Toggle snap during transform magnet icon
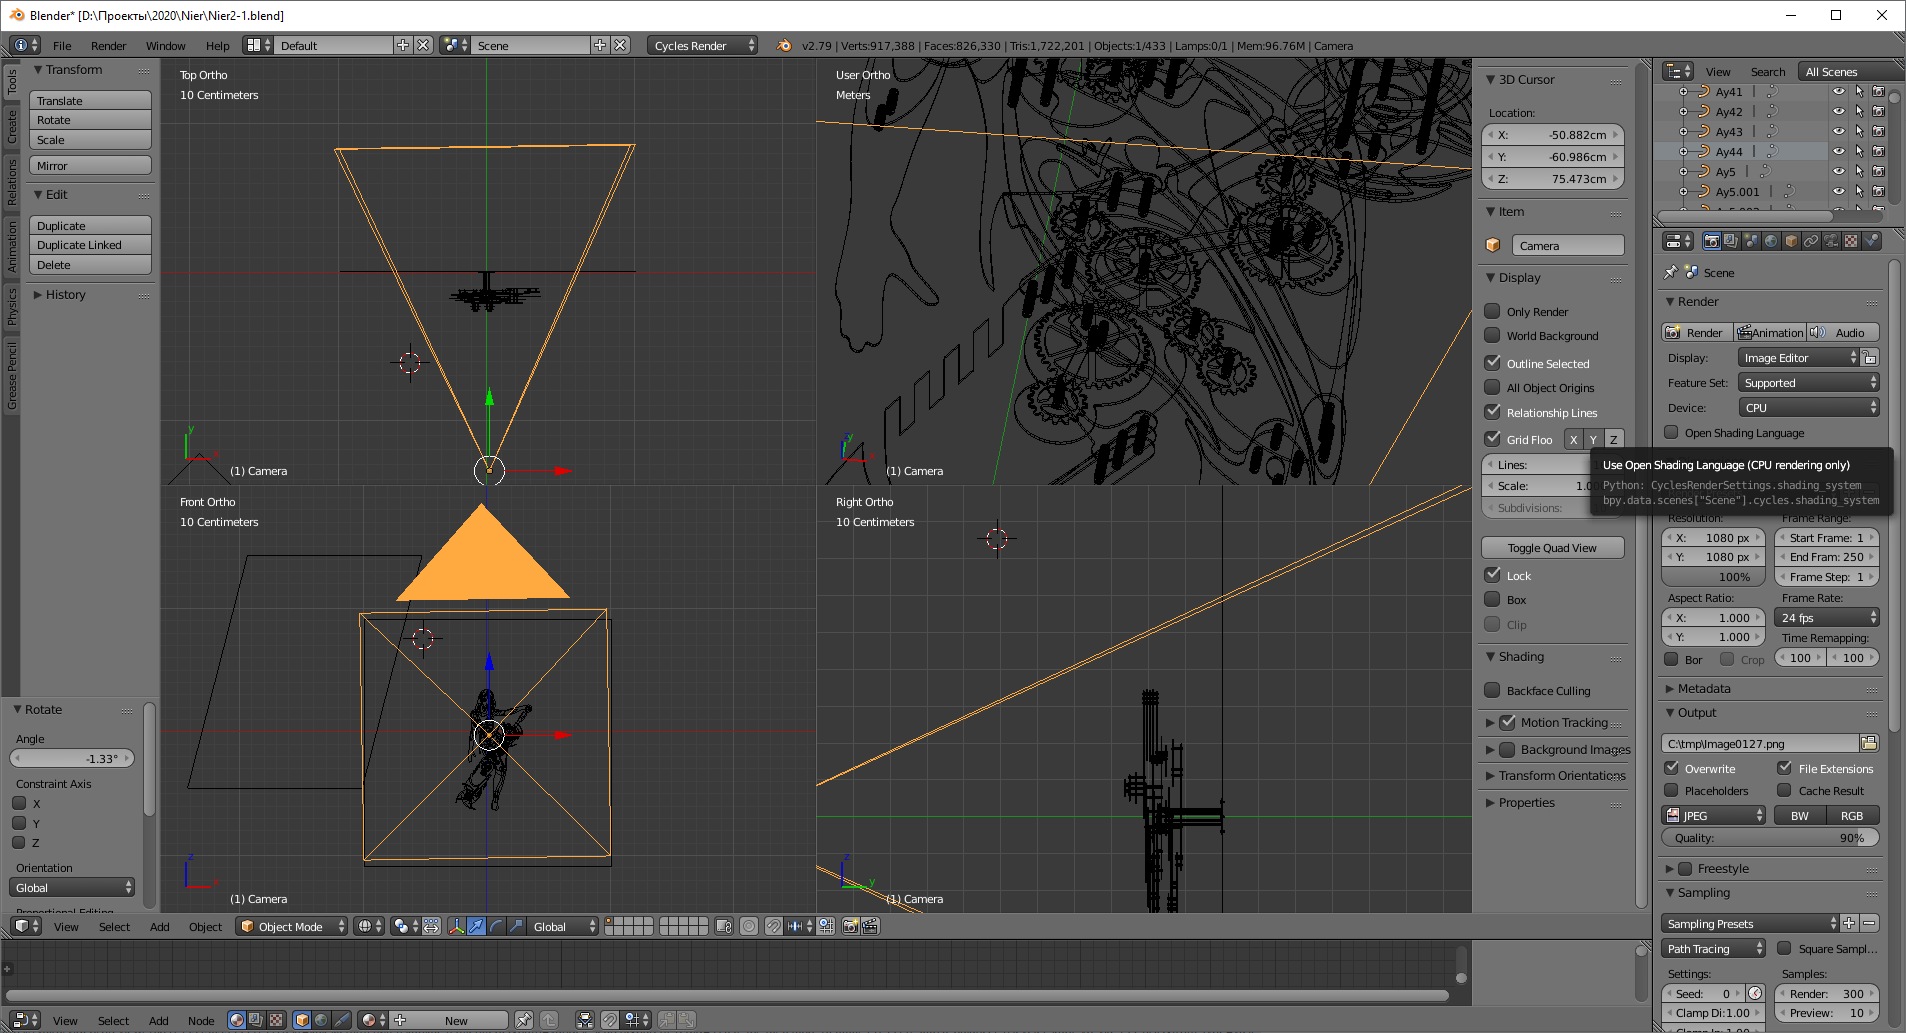This screenshot has height=1033, width=1906. 773,926
